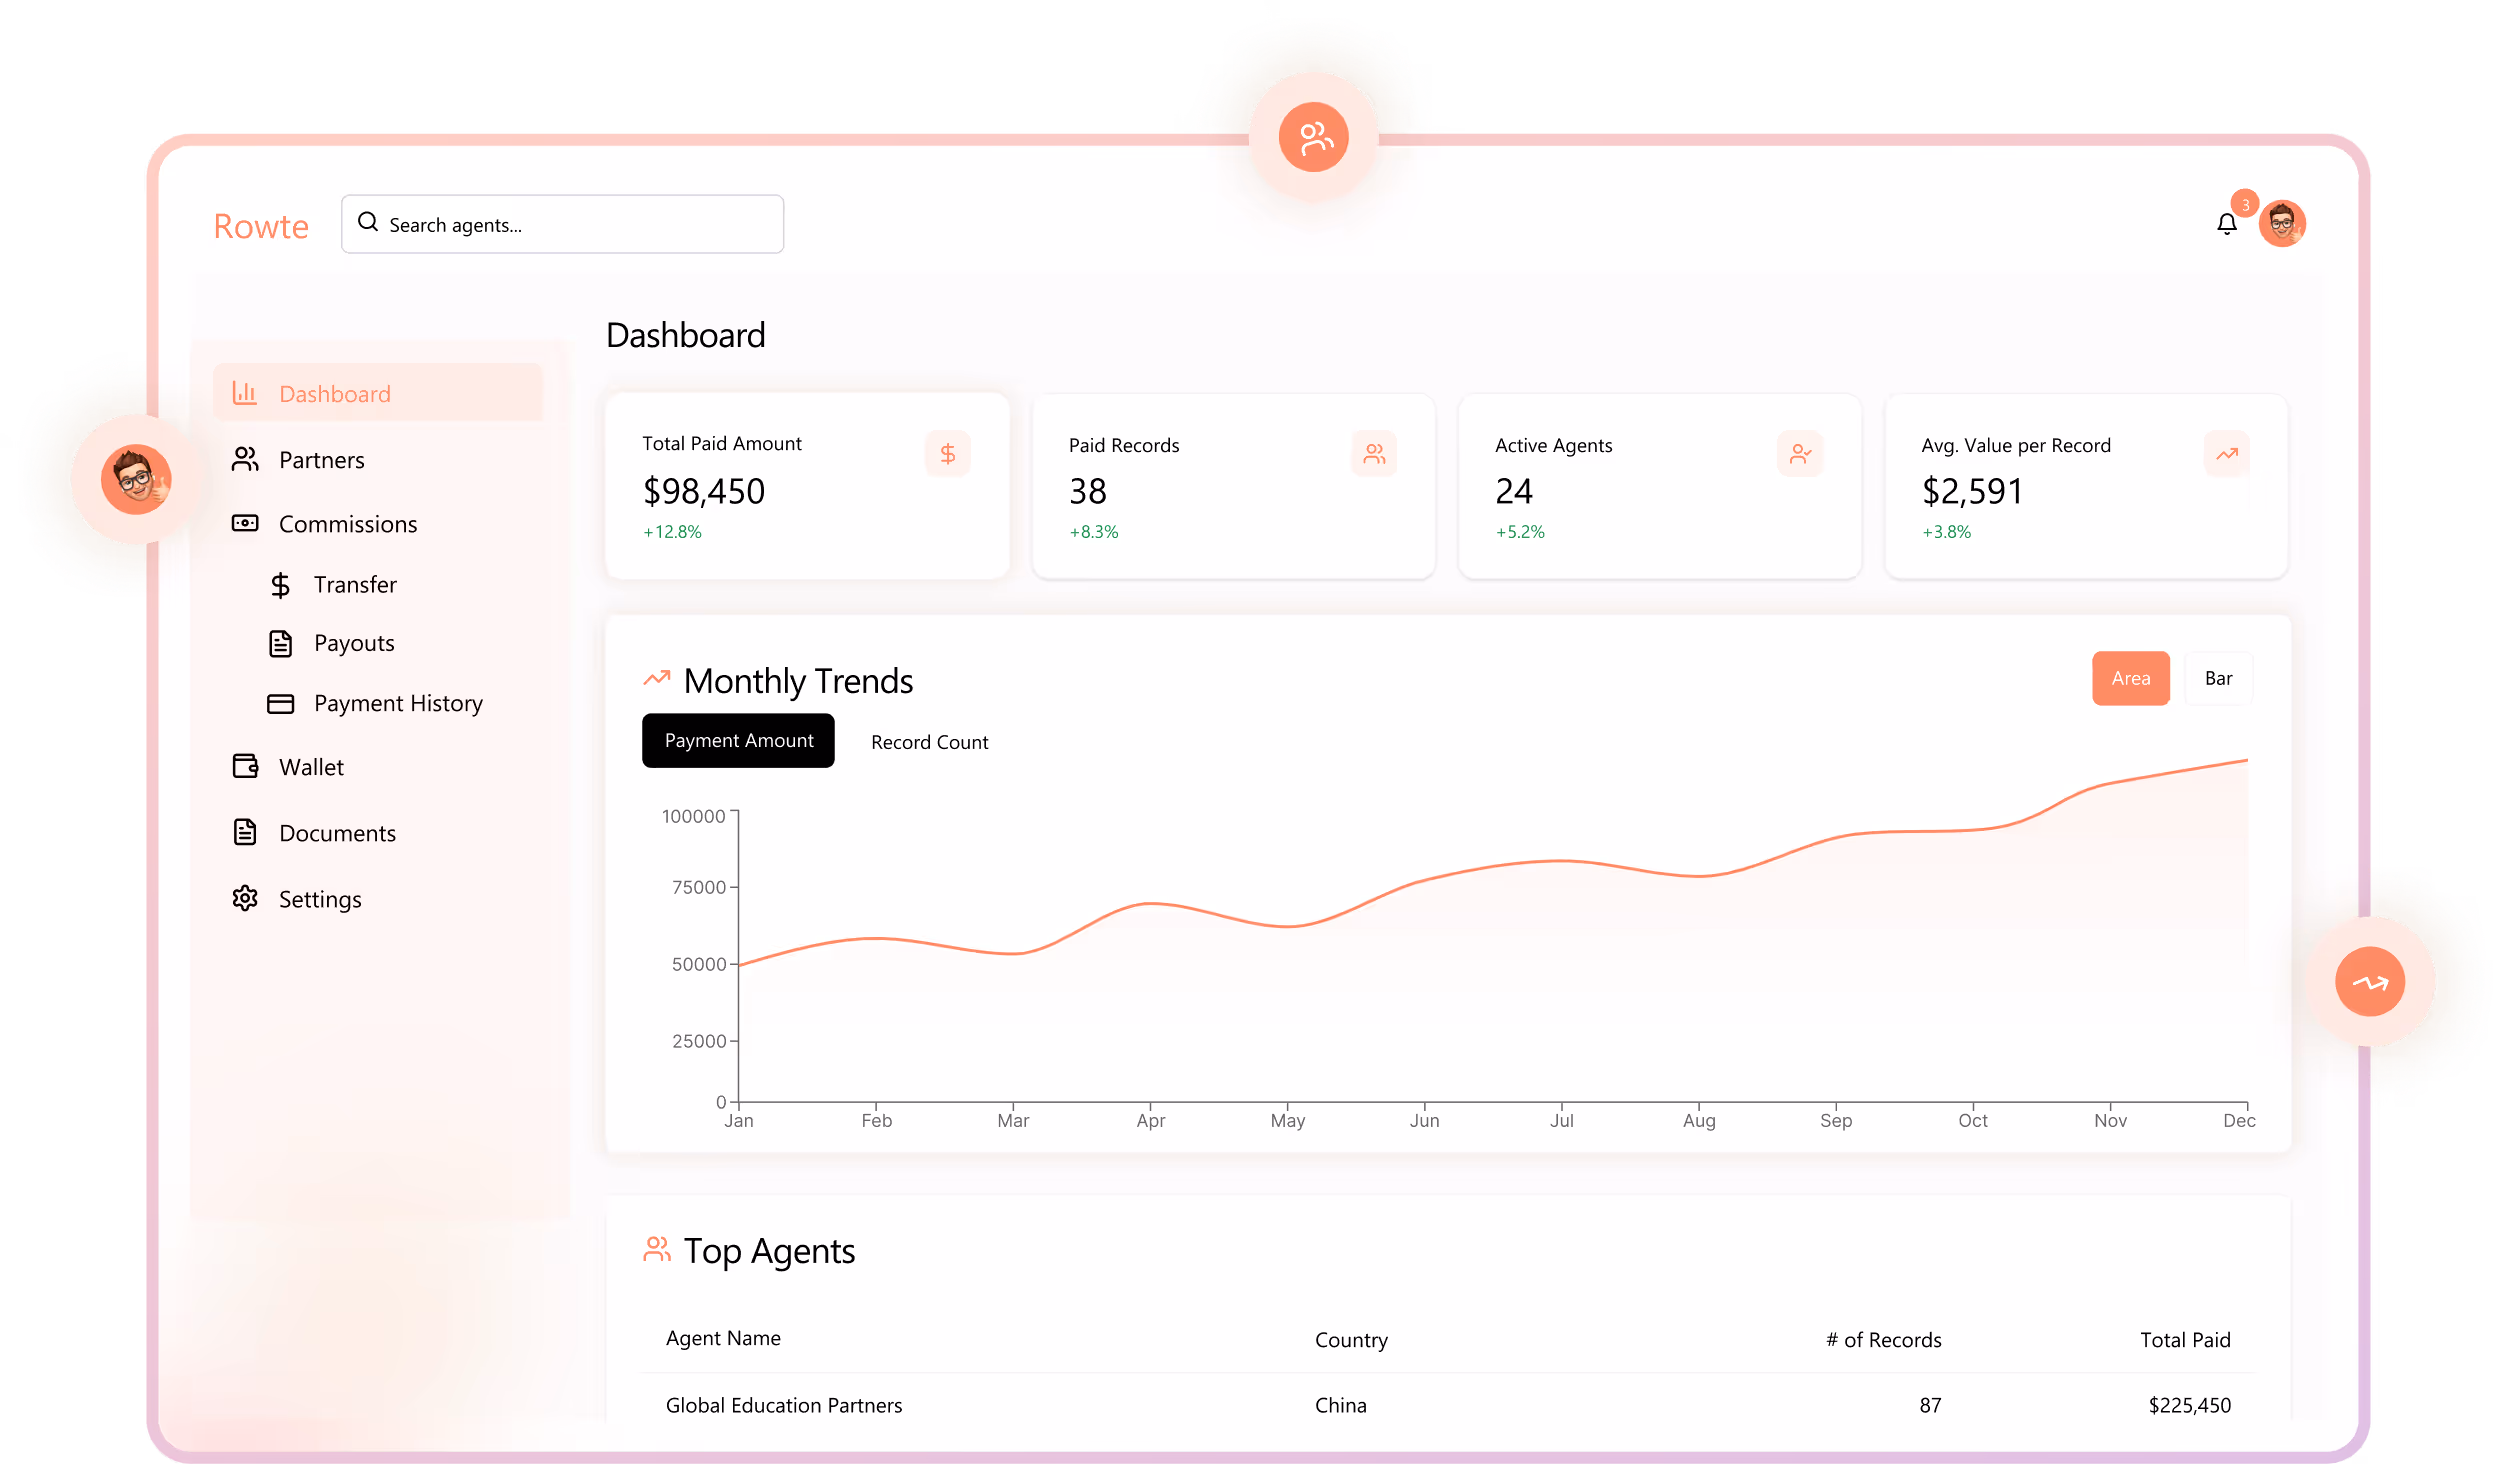Click users icon on Paid Records card
The image size is (2508, 1464).
coord(1374,454)
